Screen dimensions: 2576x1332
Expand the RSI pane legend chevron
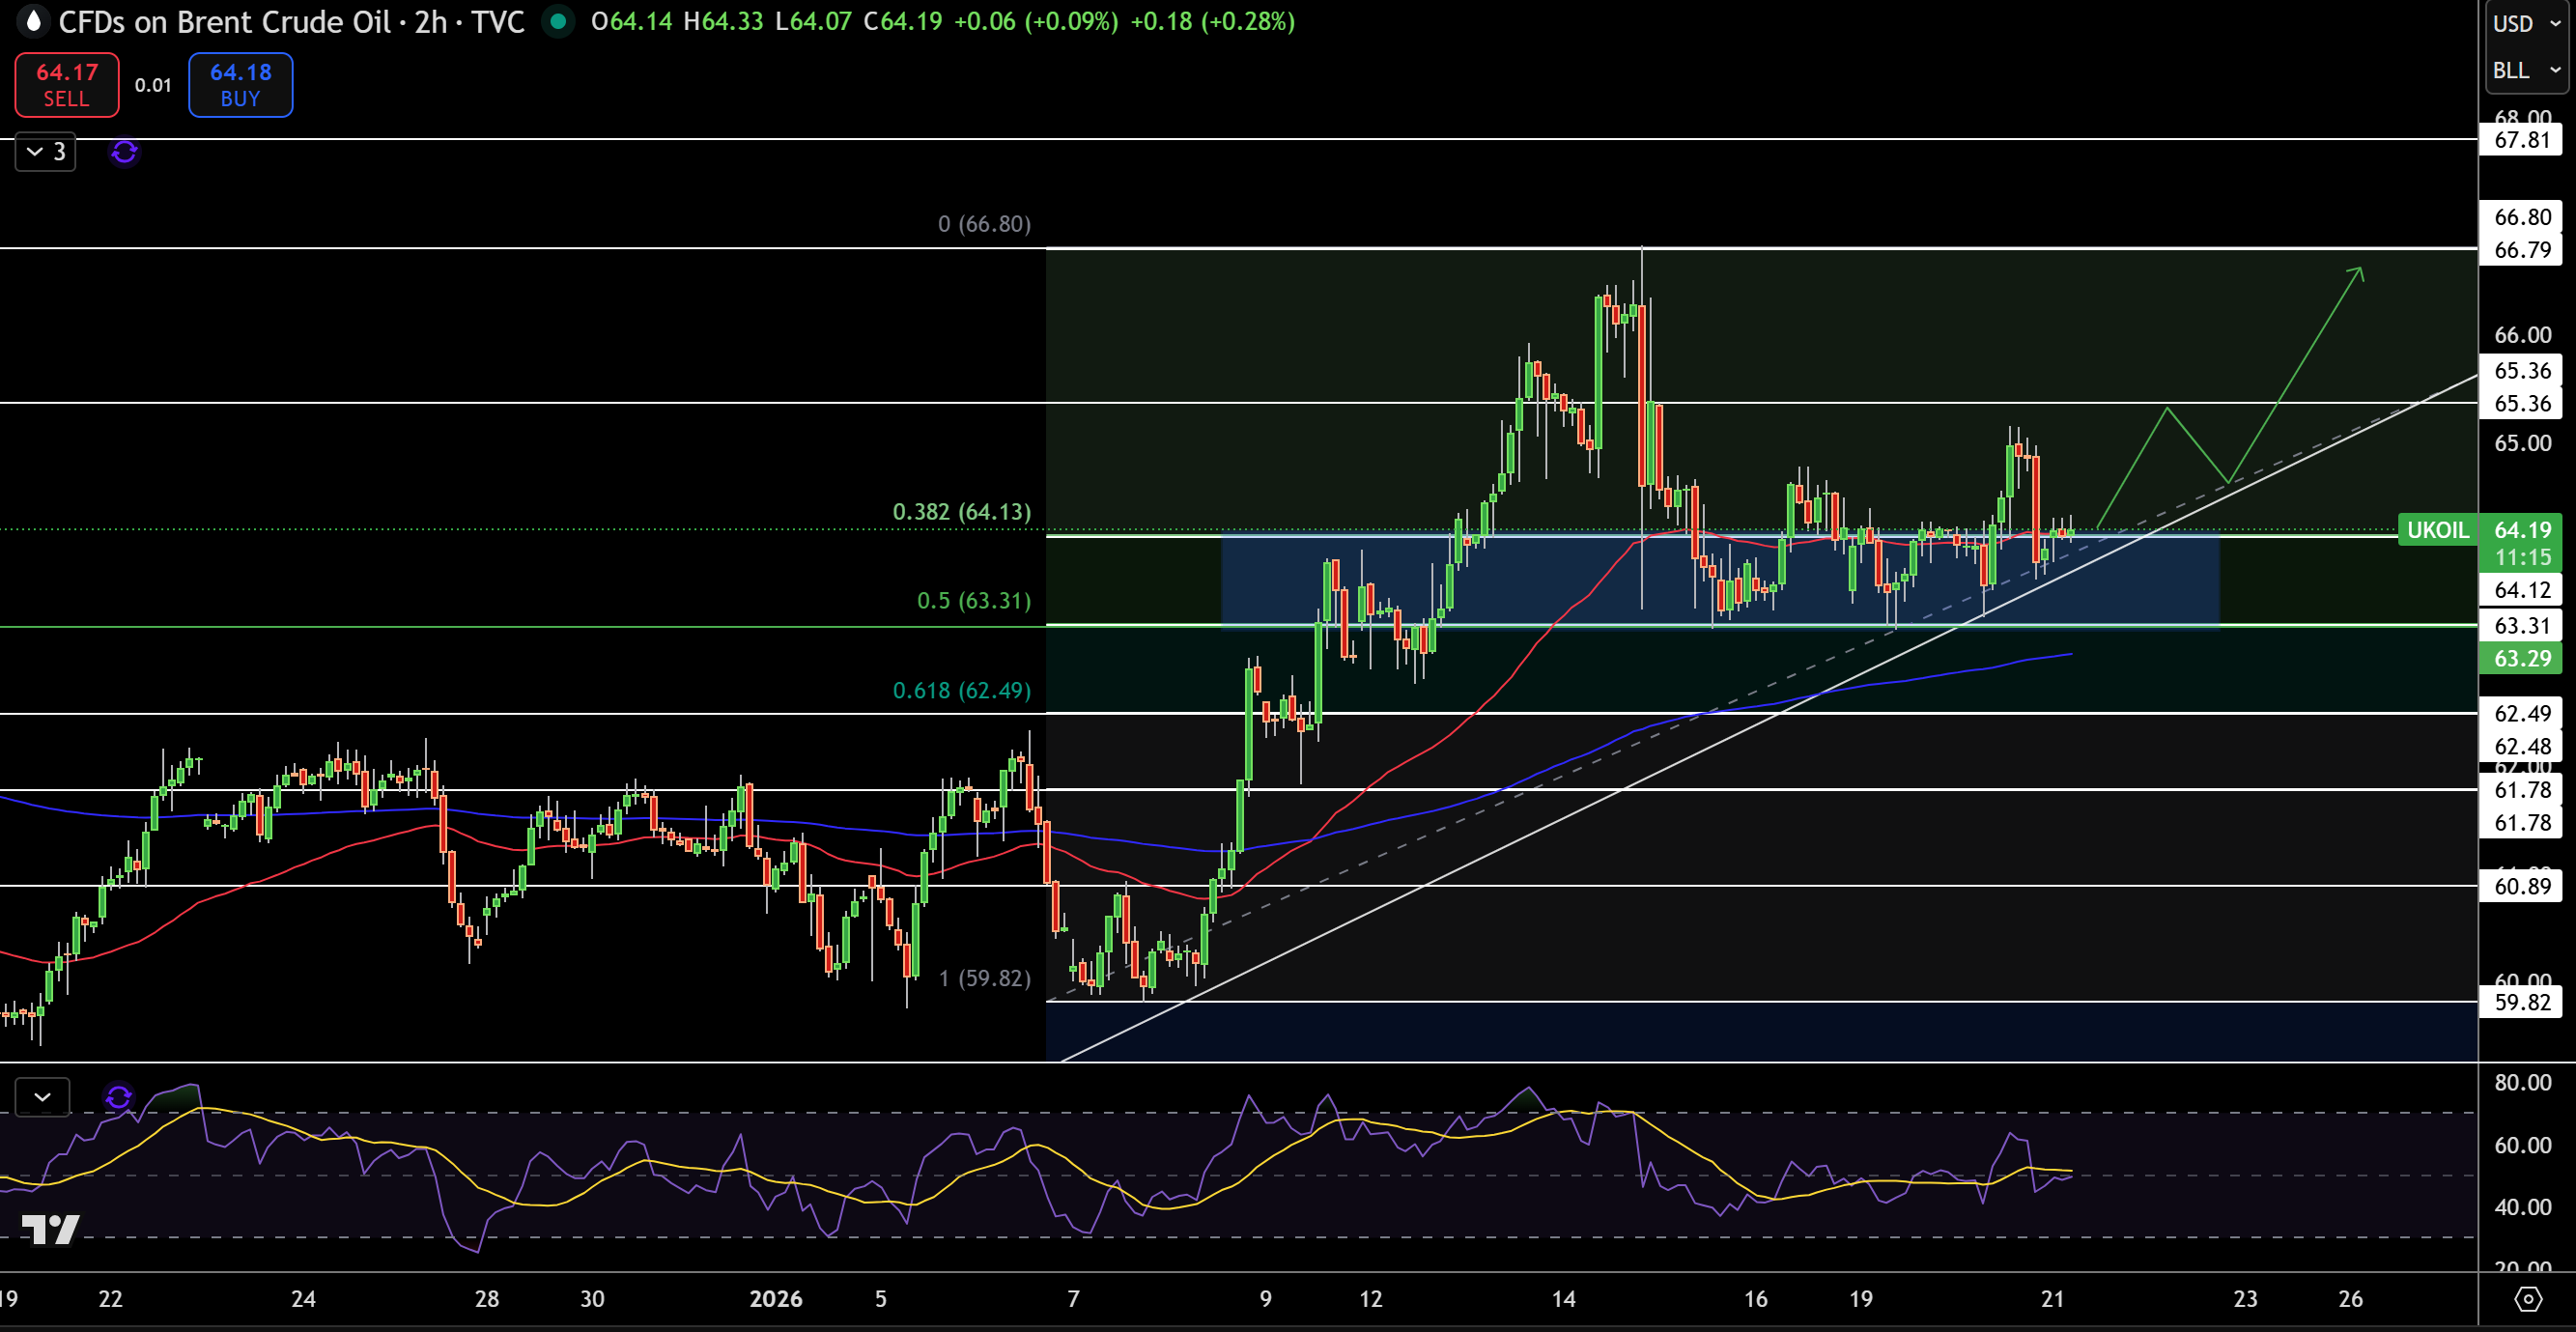point(42,1097)
